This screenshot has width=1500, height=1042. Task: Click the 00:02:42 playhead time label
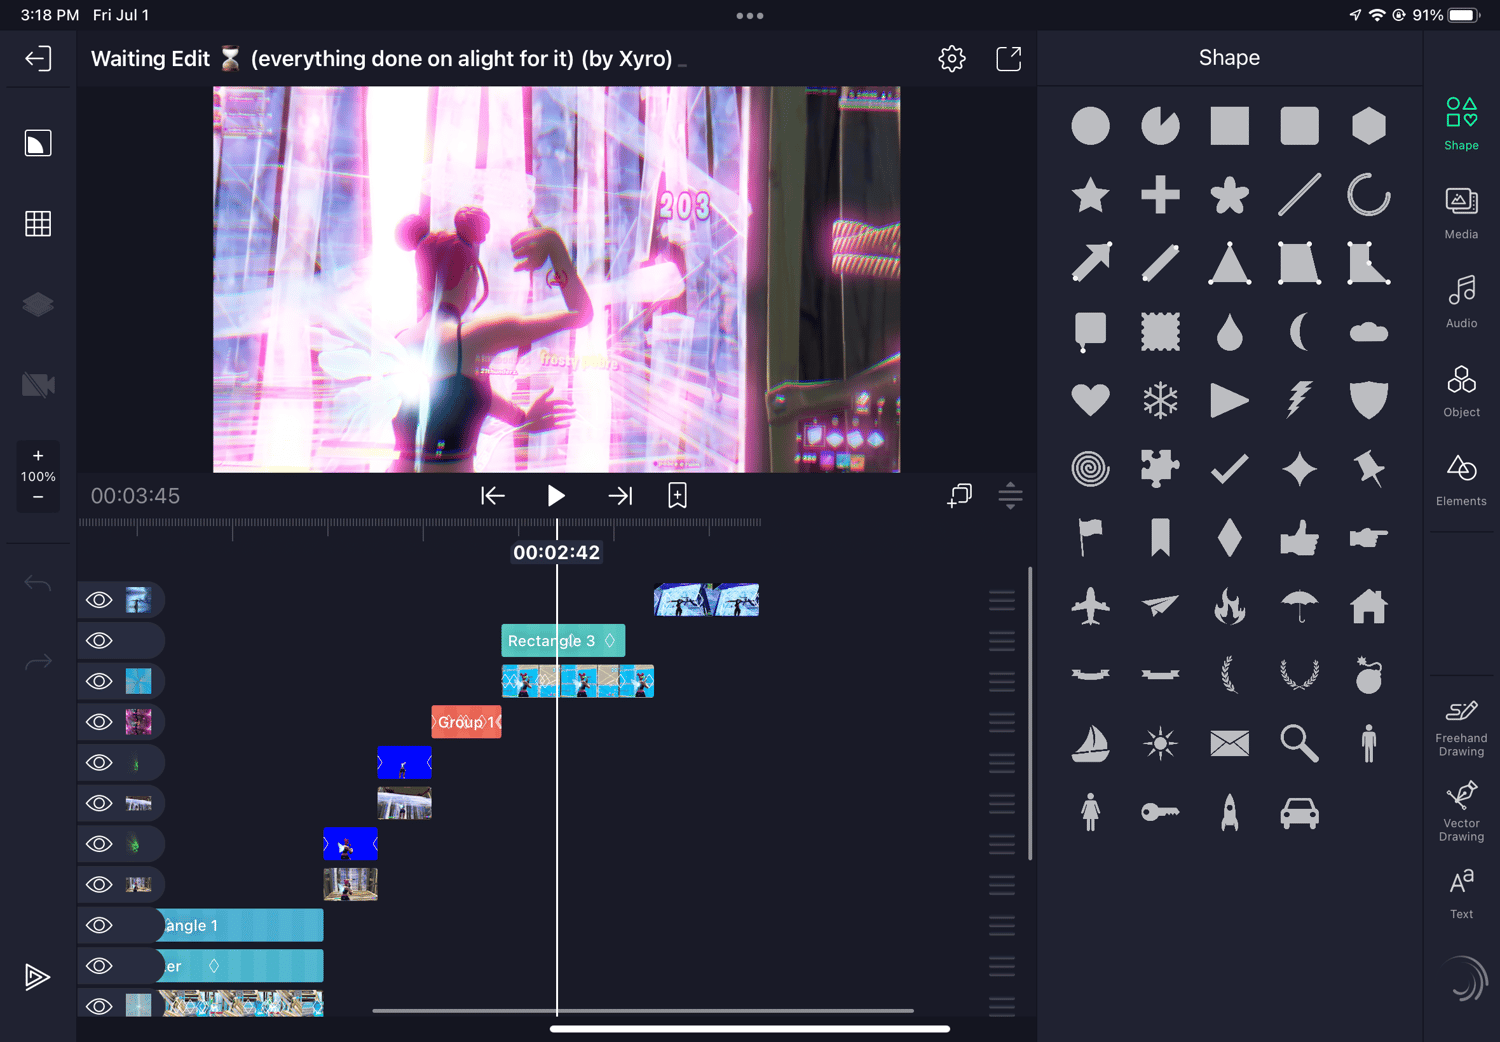tap(557, 552)
